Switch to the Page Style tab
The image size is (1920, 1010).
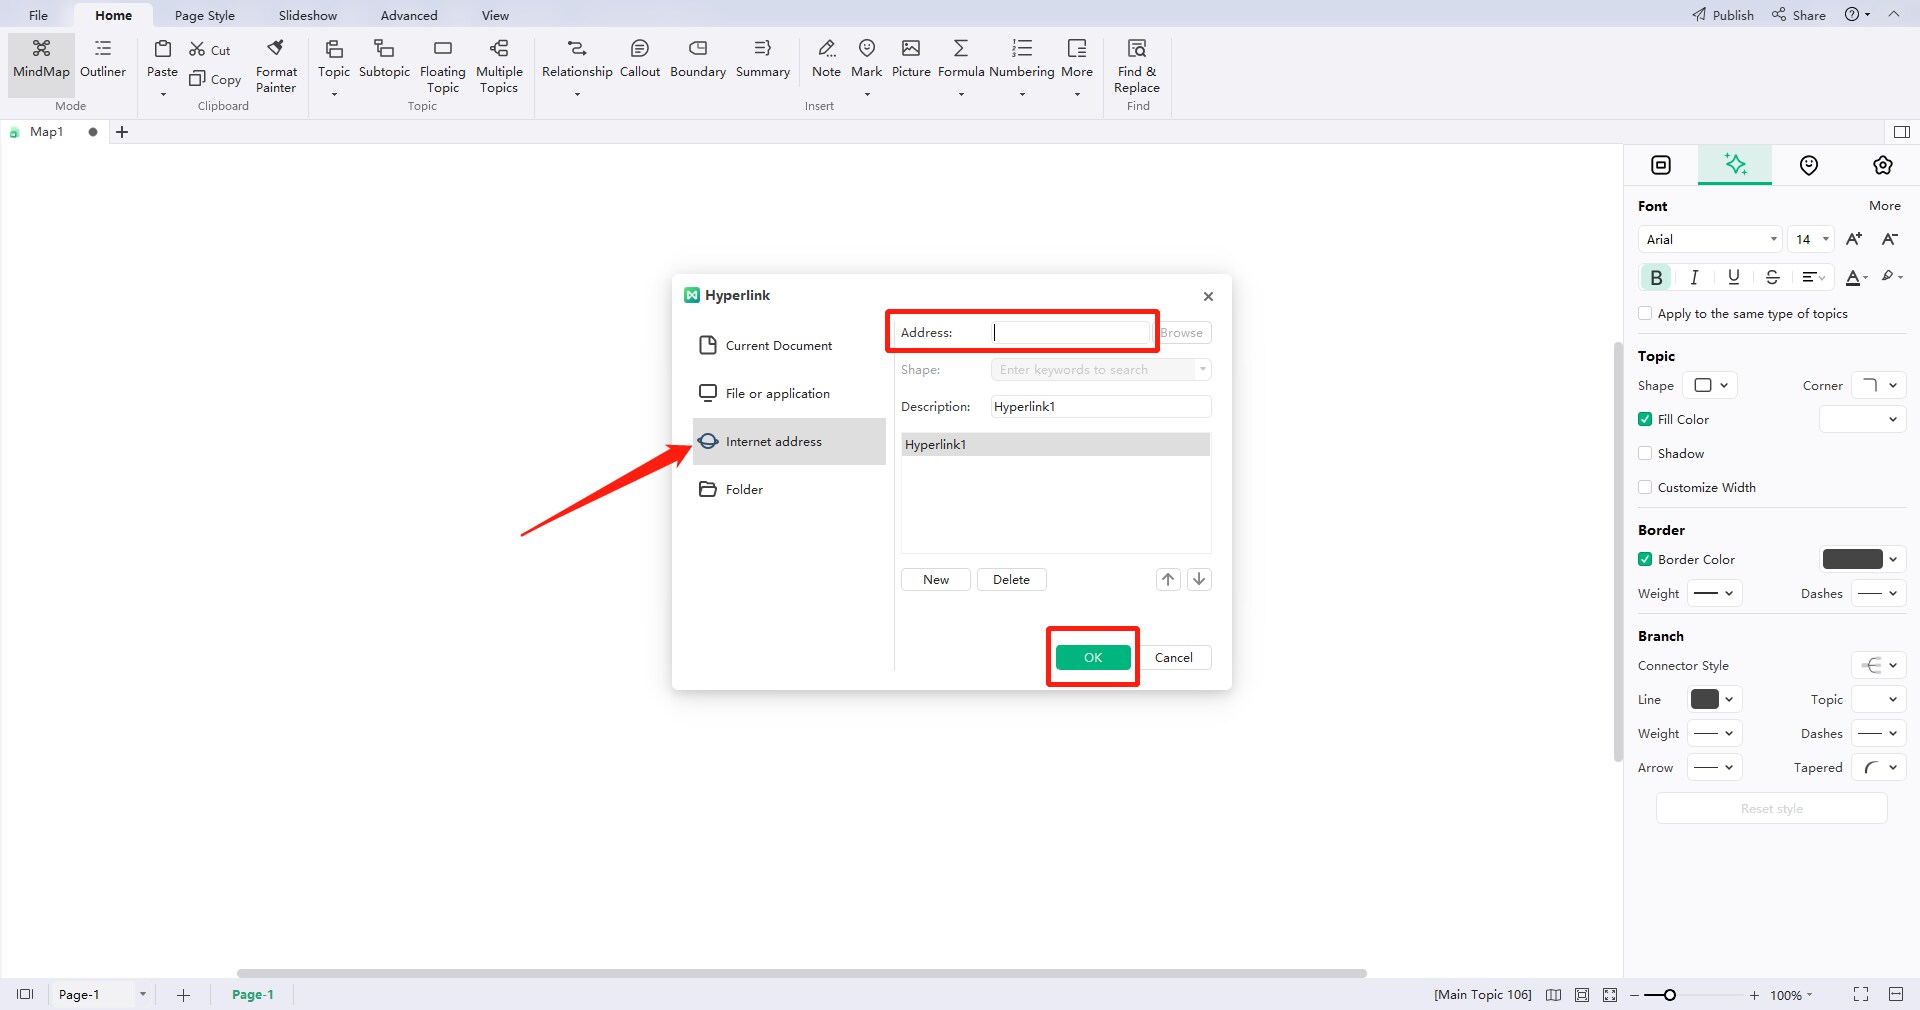205,15
